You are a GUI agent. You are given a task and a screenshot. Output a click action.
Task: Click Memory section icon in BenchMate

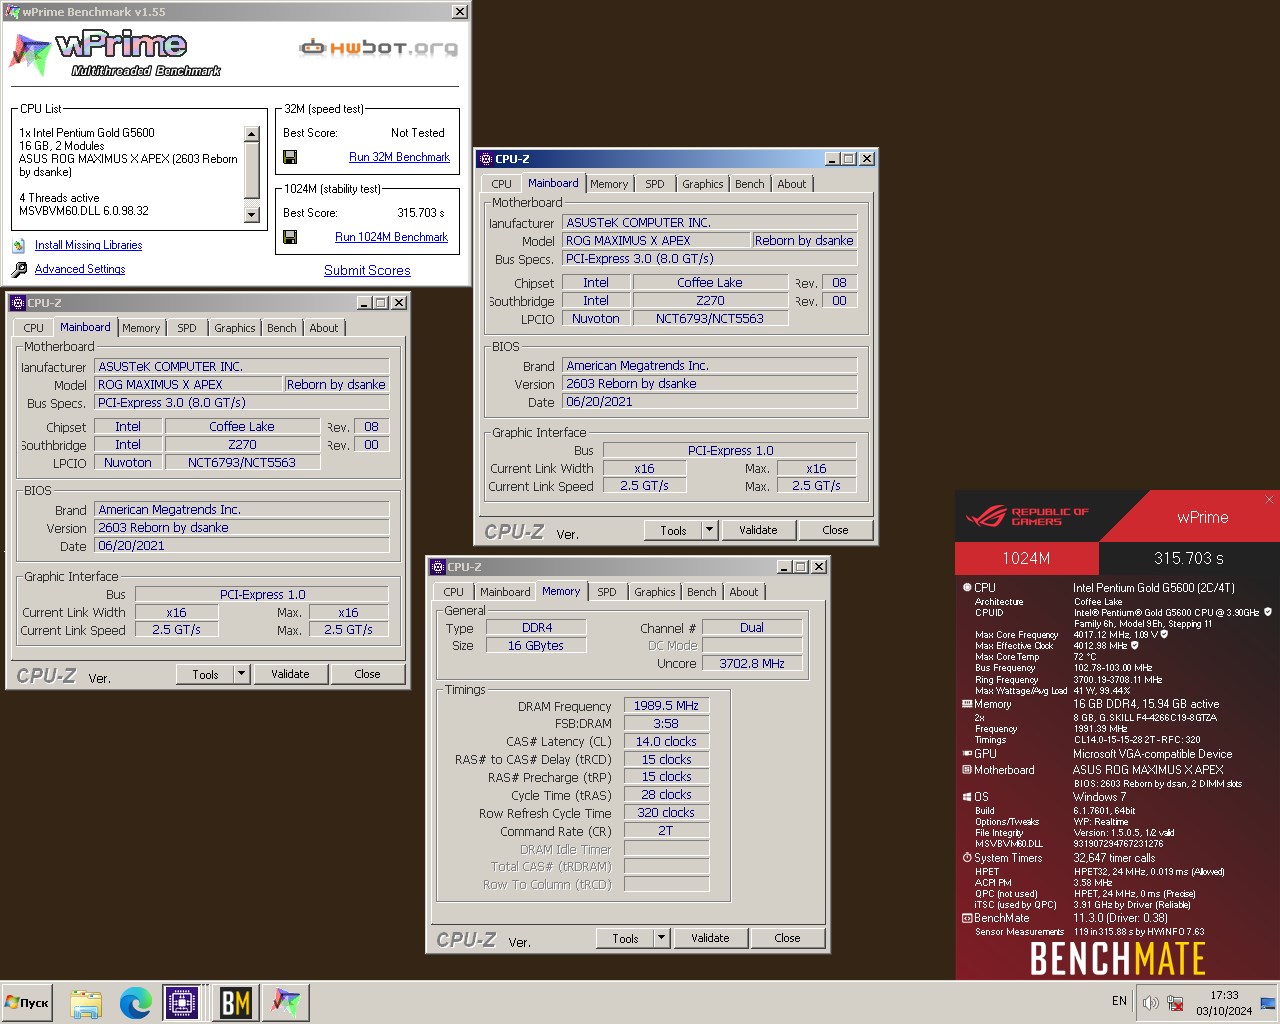[x=967, y=704]
